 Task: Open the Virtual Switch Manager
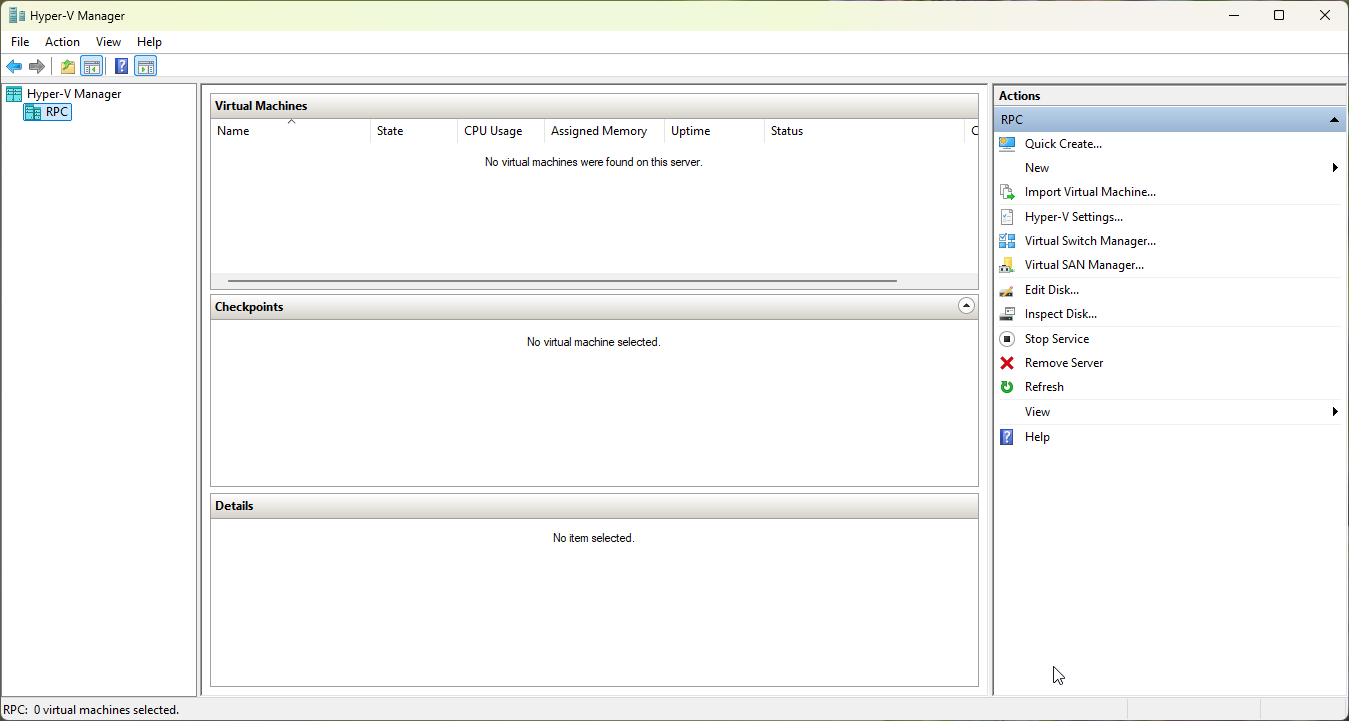tap(1089, 240)
